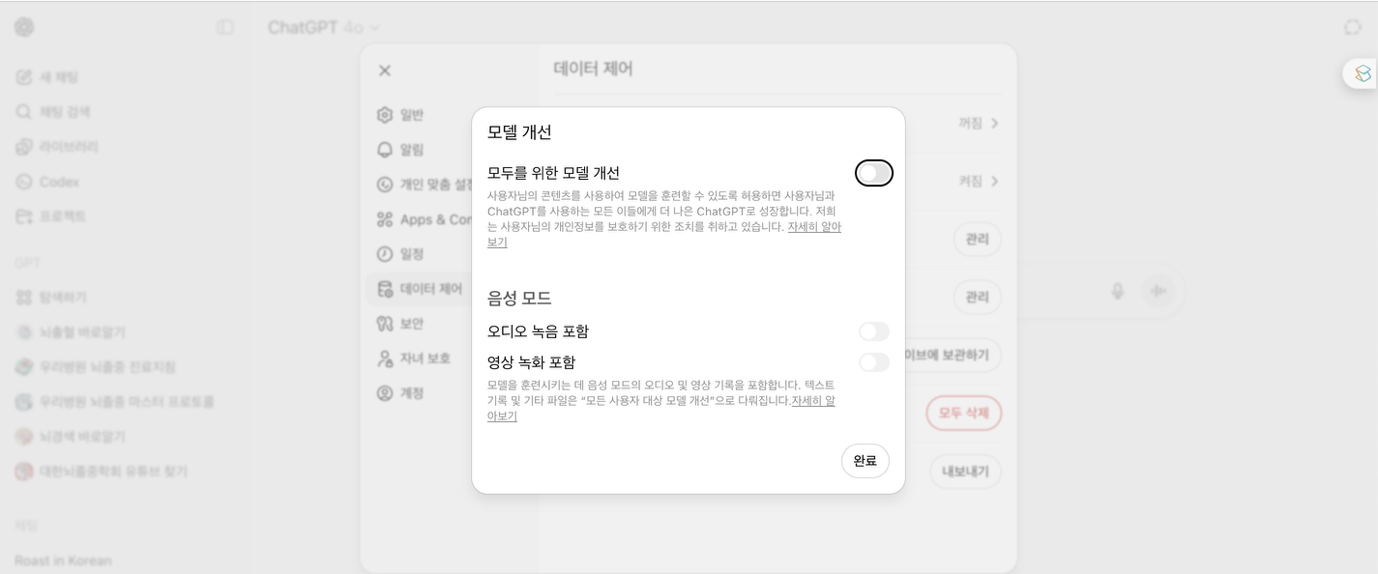1378x574 pixels.
Task: Enable the 오디오 녹음 포함 toggle
Action: pos(873,331)
